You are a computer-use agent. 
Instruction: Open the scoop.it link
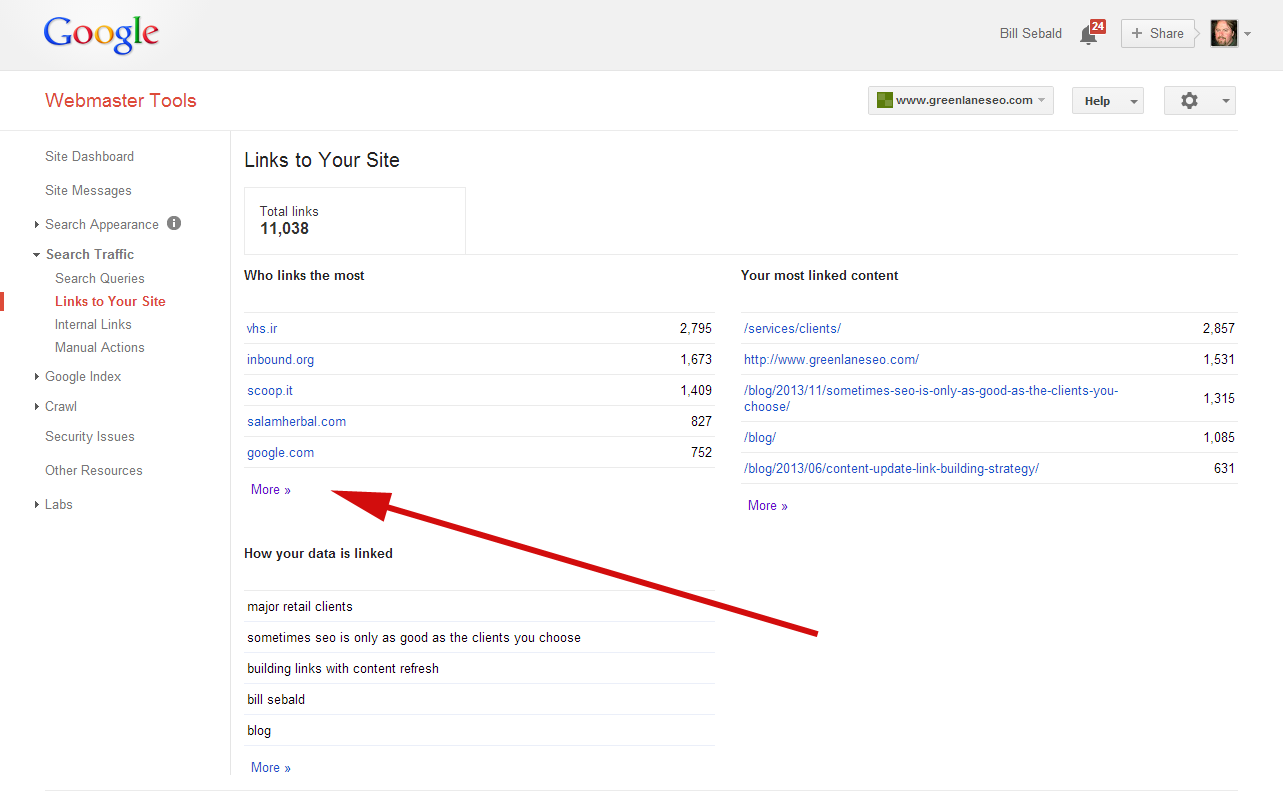point(270,390)
